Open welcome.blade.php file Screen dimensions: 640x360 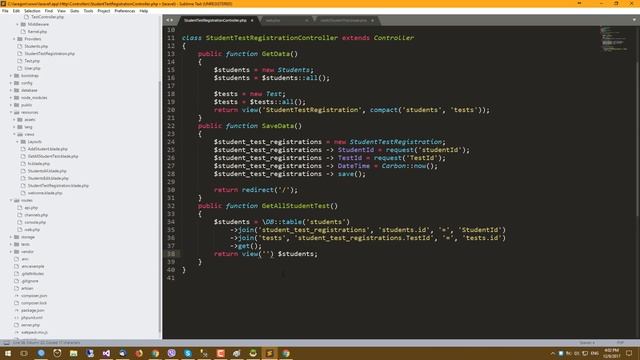[x=45, y=193]
